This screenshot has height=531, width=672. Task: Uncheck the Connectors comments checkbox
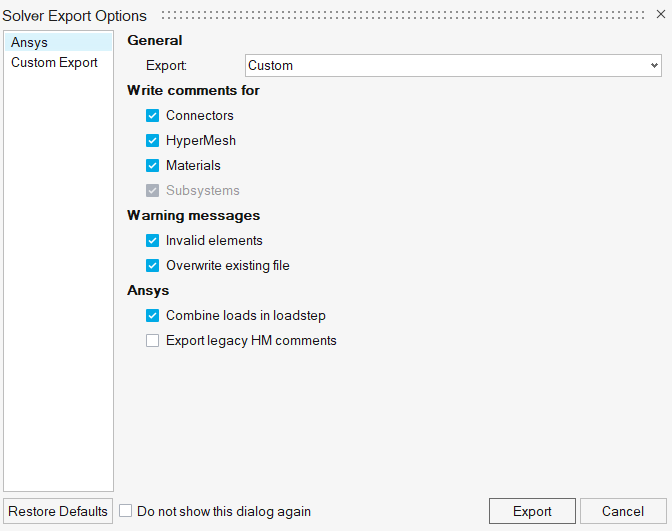point(153,116)
